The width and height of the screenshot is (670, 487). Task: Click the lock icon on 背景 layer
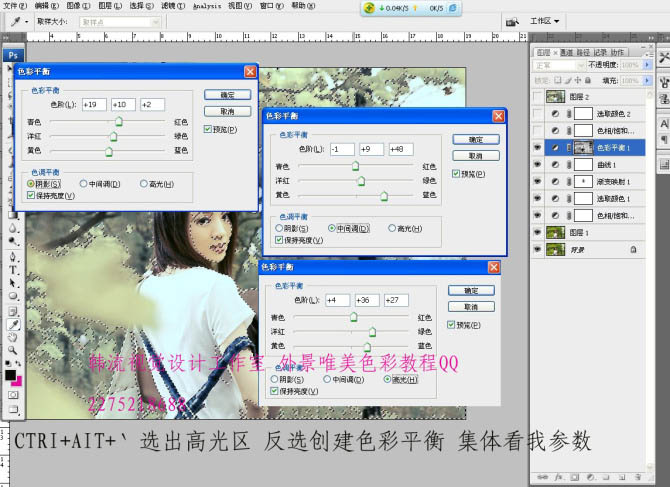tap(632, 248)
